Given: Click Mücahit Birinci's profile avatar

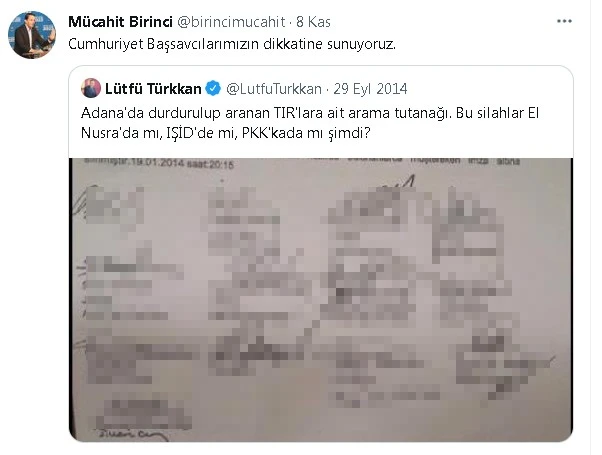Looking at the screenshot, I should coord(32,35).
